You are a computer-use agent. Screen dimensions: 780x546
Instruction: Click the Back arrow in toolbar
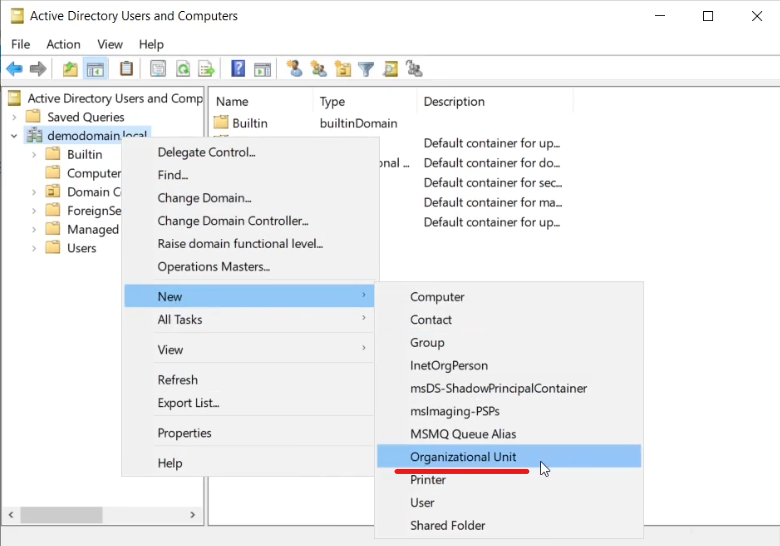(x=14, y=69)
